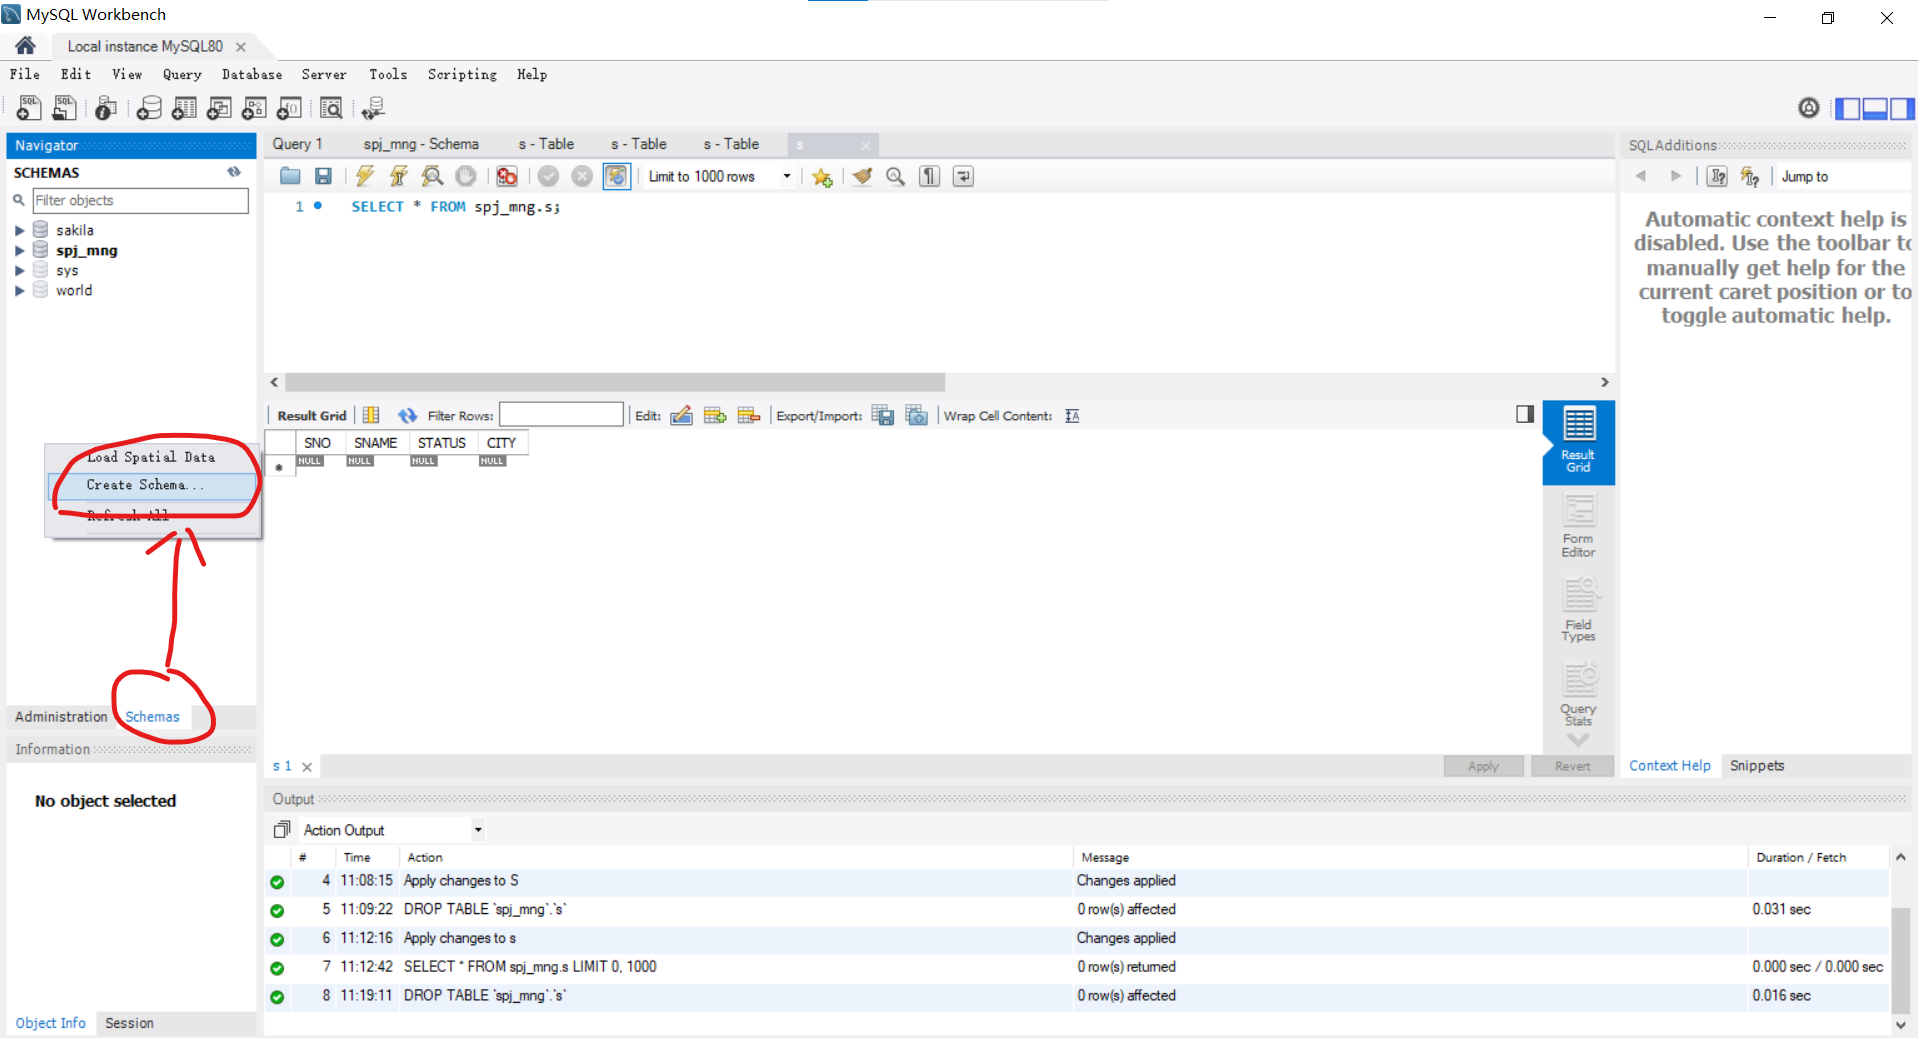Open the File menu
The width and height of the screenshot is (1918, 1038).
(25, 74)
